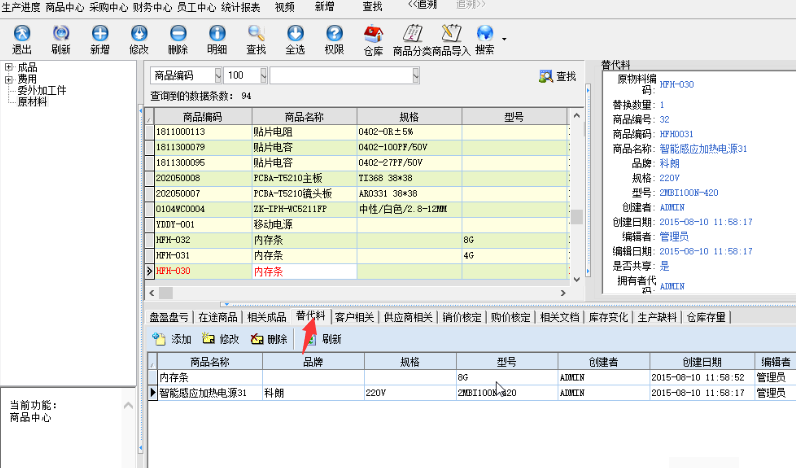Click the 查找 magnifier toolbar icon

point(256,40)
